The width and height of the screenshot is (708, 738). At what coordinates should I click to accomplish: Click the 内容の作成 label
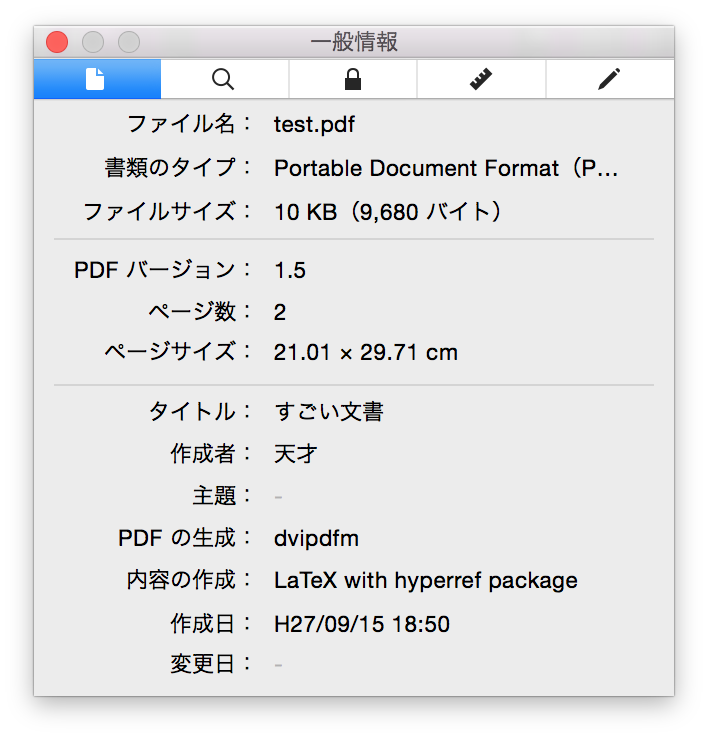point(189,579)
